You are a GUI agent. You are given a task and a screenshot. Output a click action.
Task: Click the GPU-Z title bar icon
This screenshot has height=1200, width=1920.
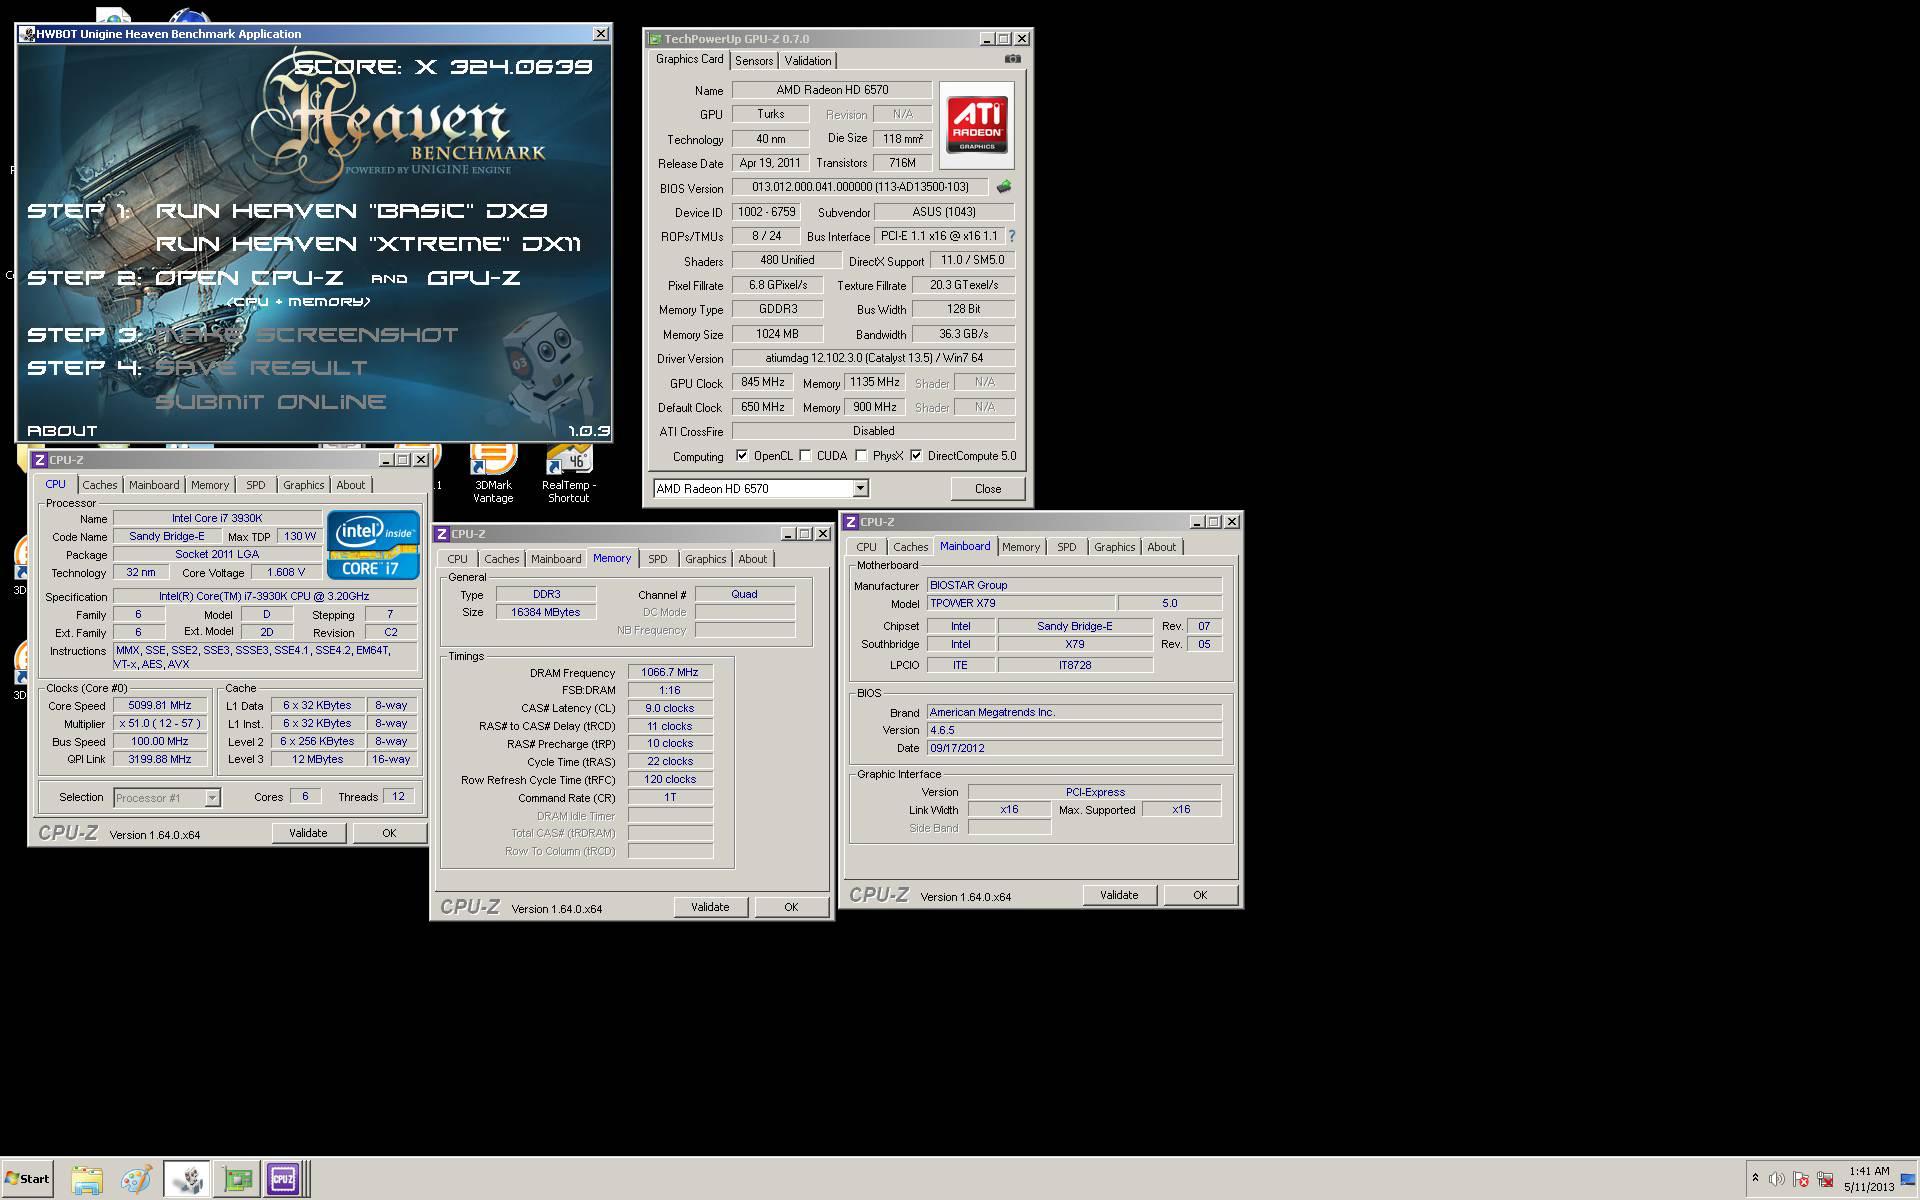(656, 39)
